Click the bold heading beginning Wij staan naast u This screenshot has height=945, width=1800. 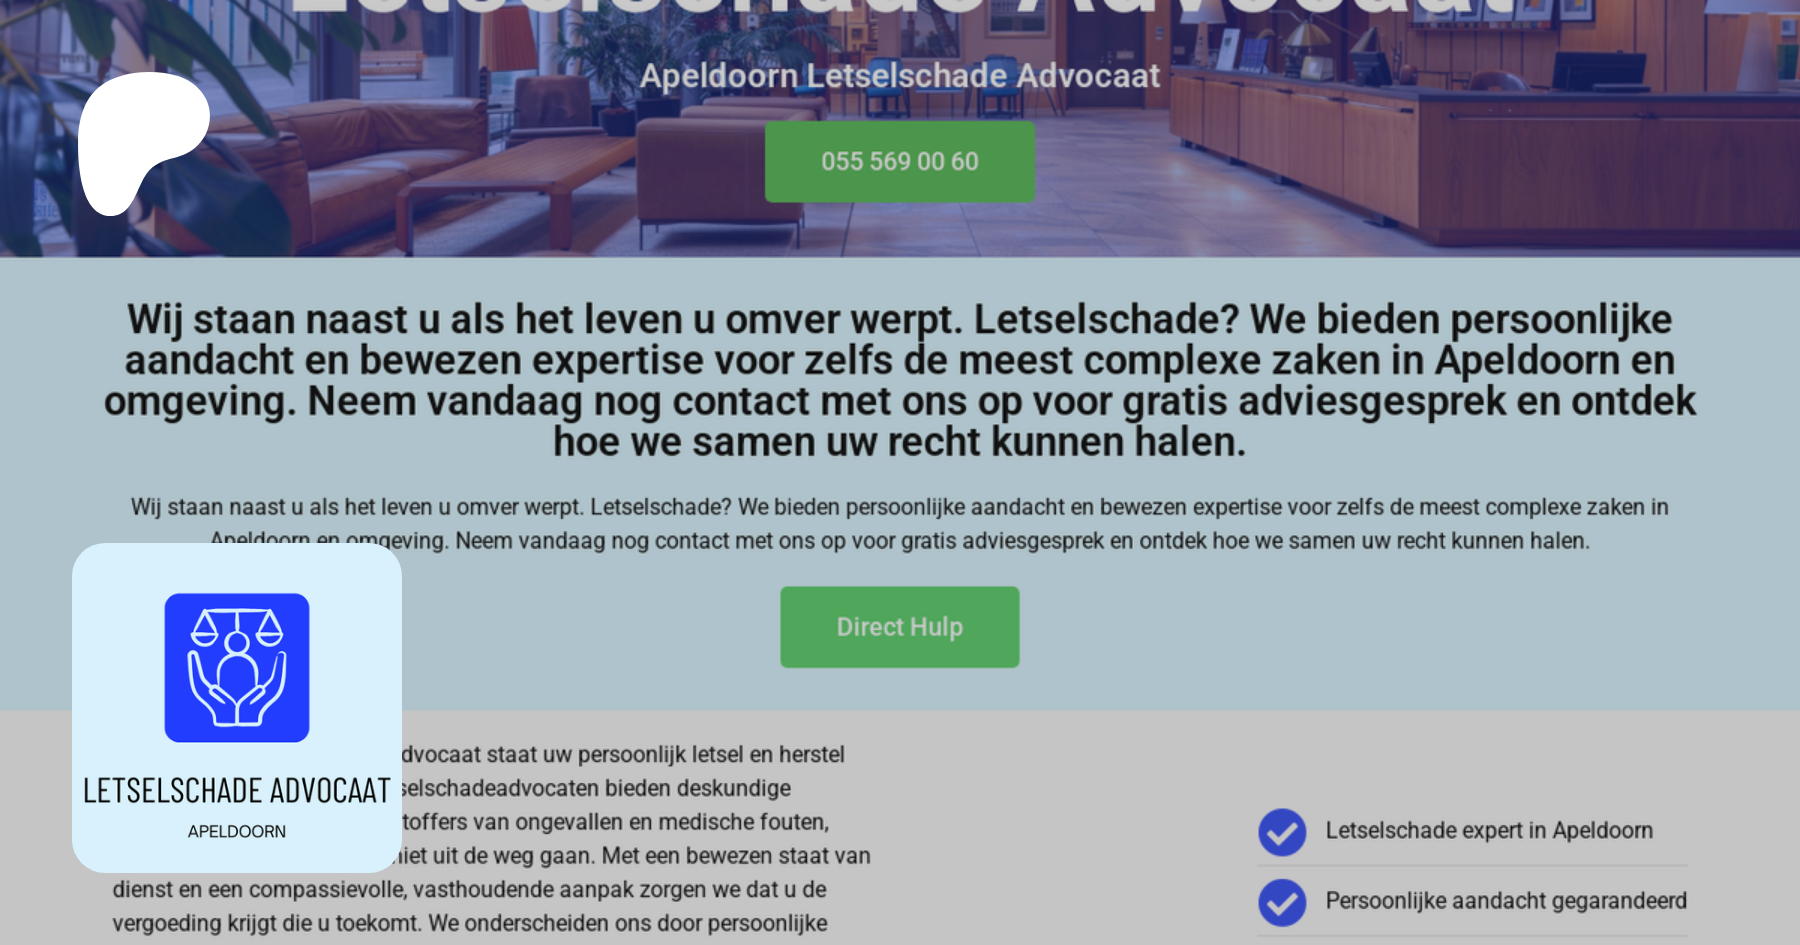tap(900, 380)
